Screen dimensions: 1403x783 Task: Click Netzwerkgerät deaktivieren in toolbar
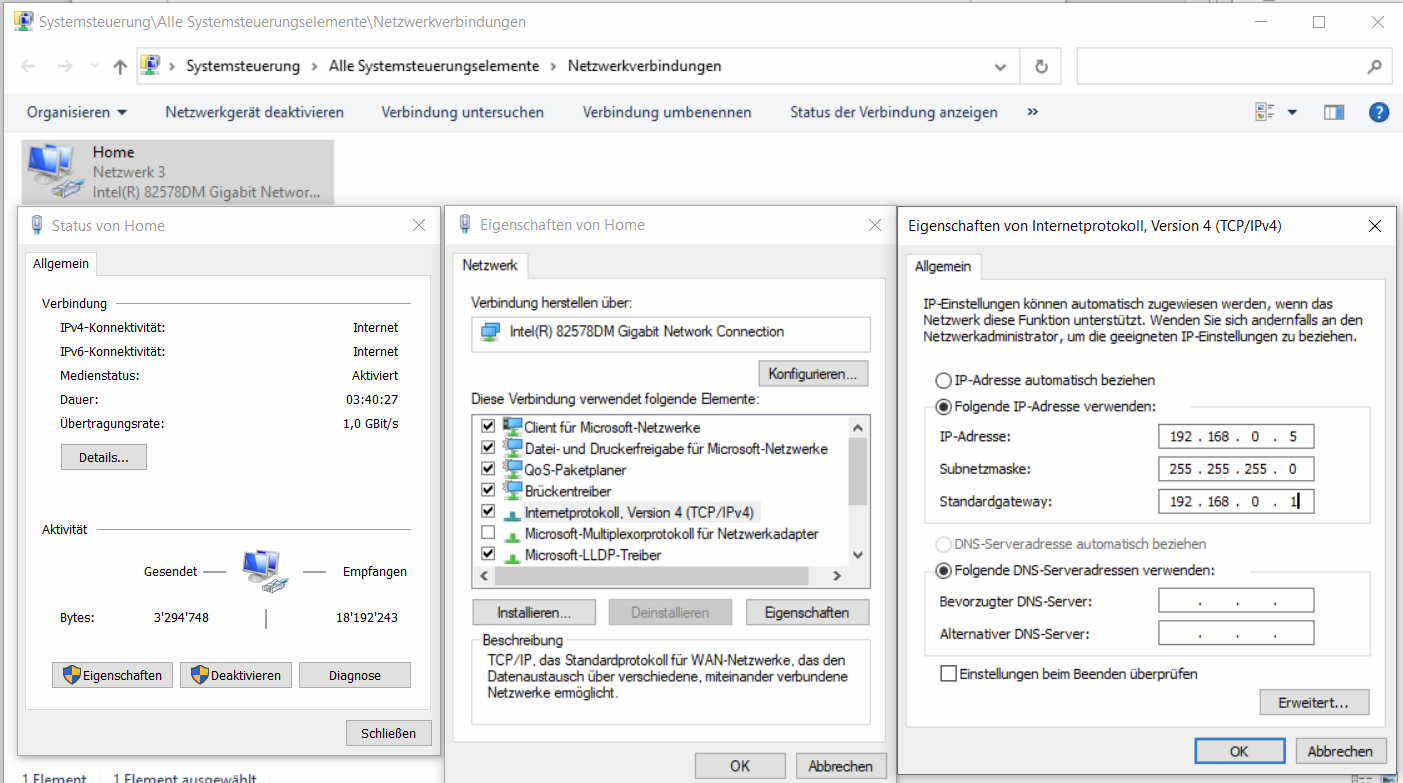pos(254,112)
